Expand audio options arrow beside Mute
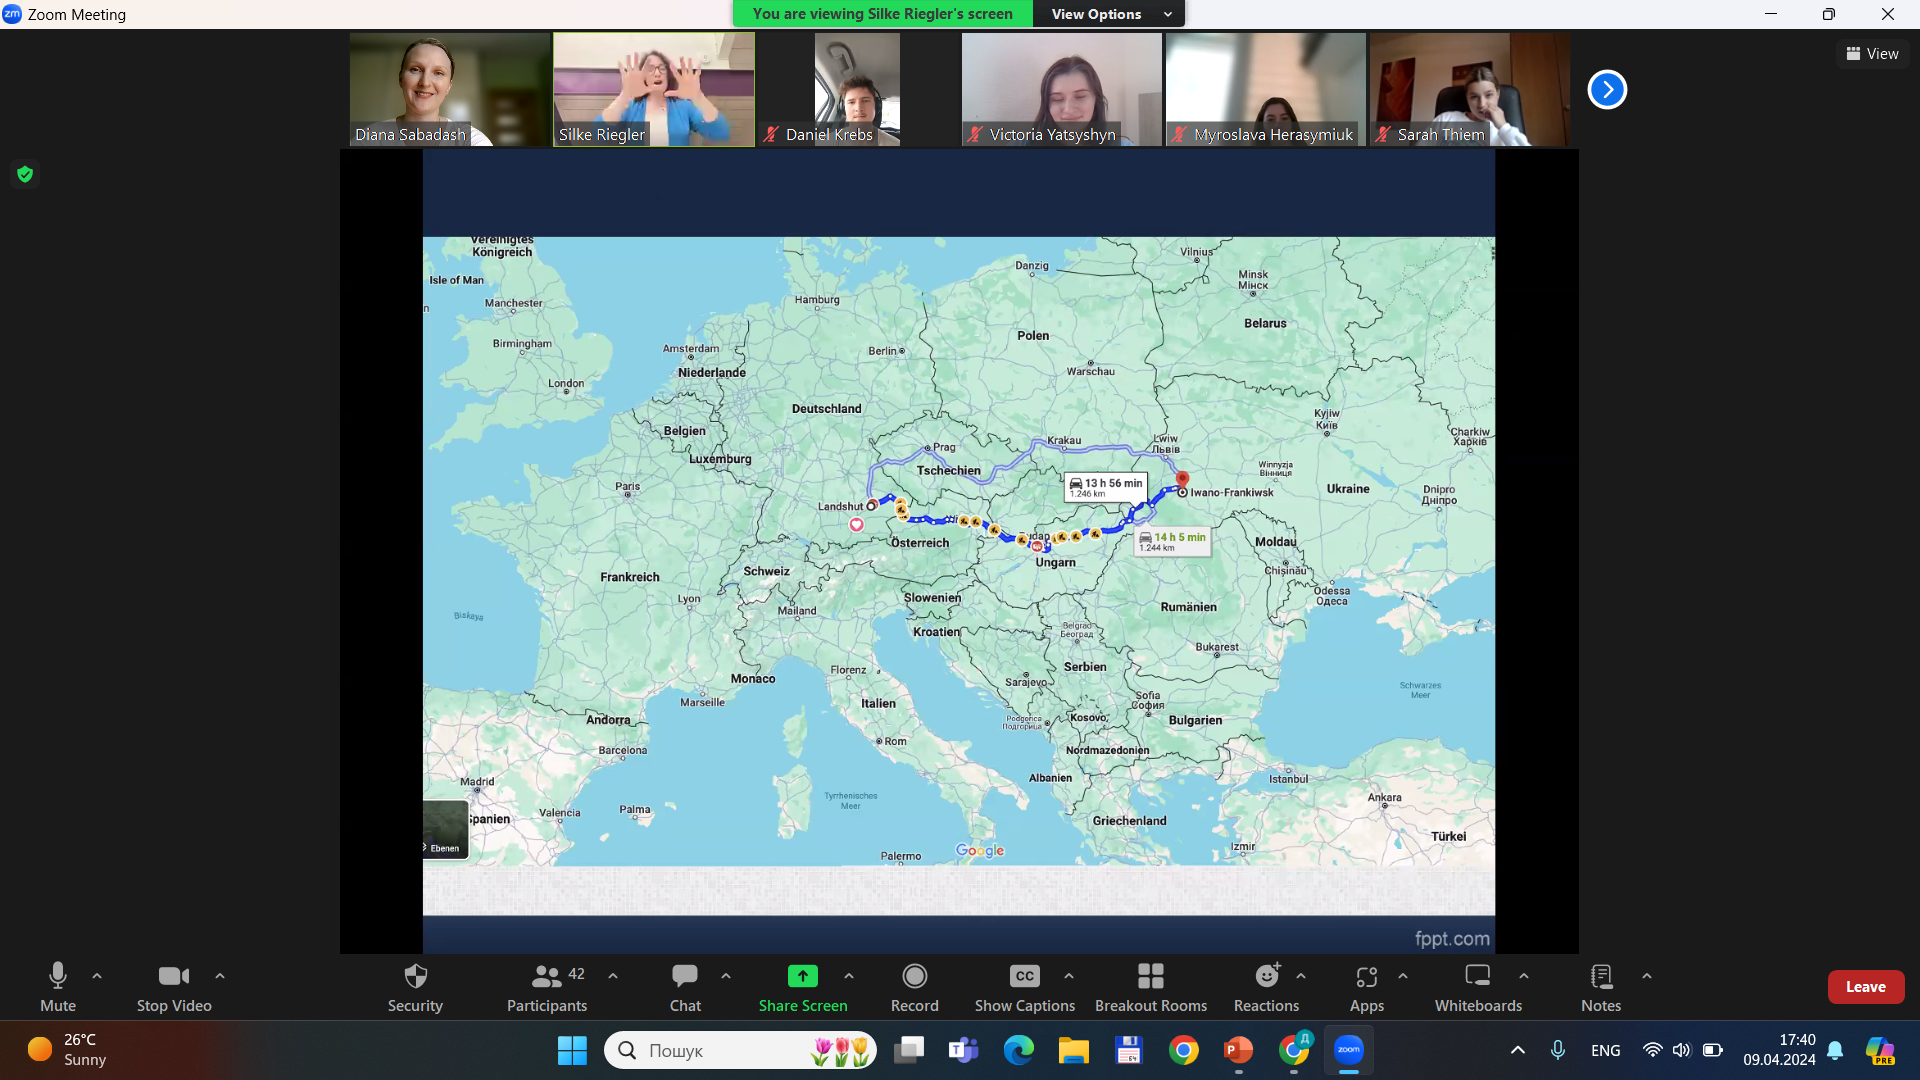Screen dimensions: 1920x1080 tap(97, 976)
